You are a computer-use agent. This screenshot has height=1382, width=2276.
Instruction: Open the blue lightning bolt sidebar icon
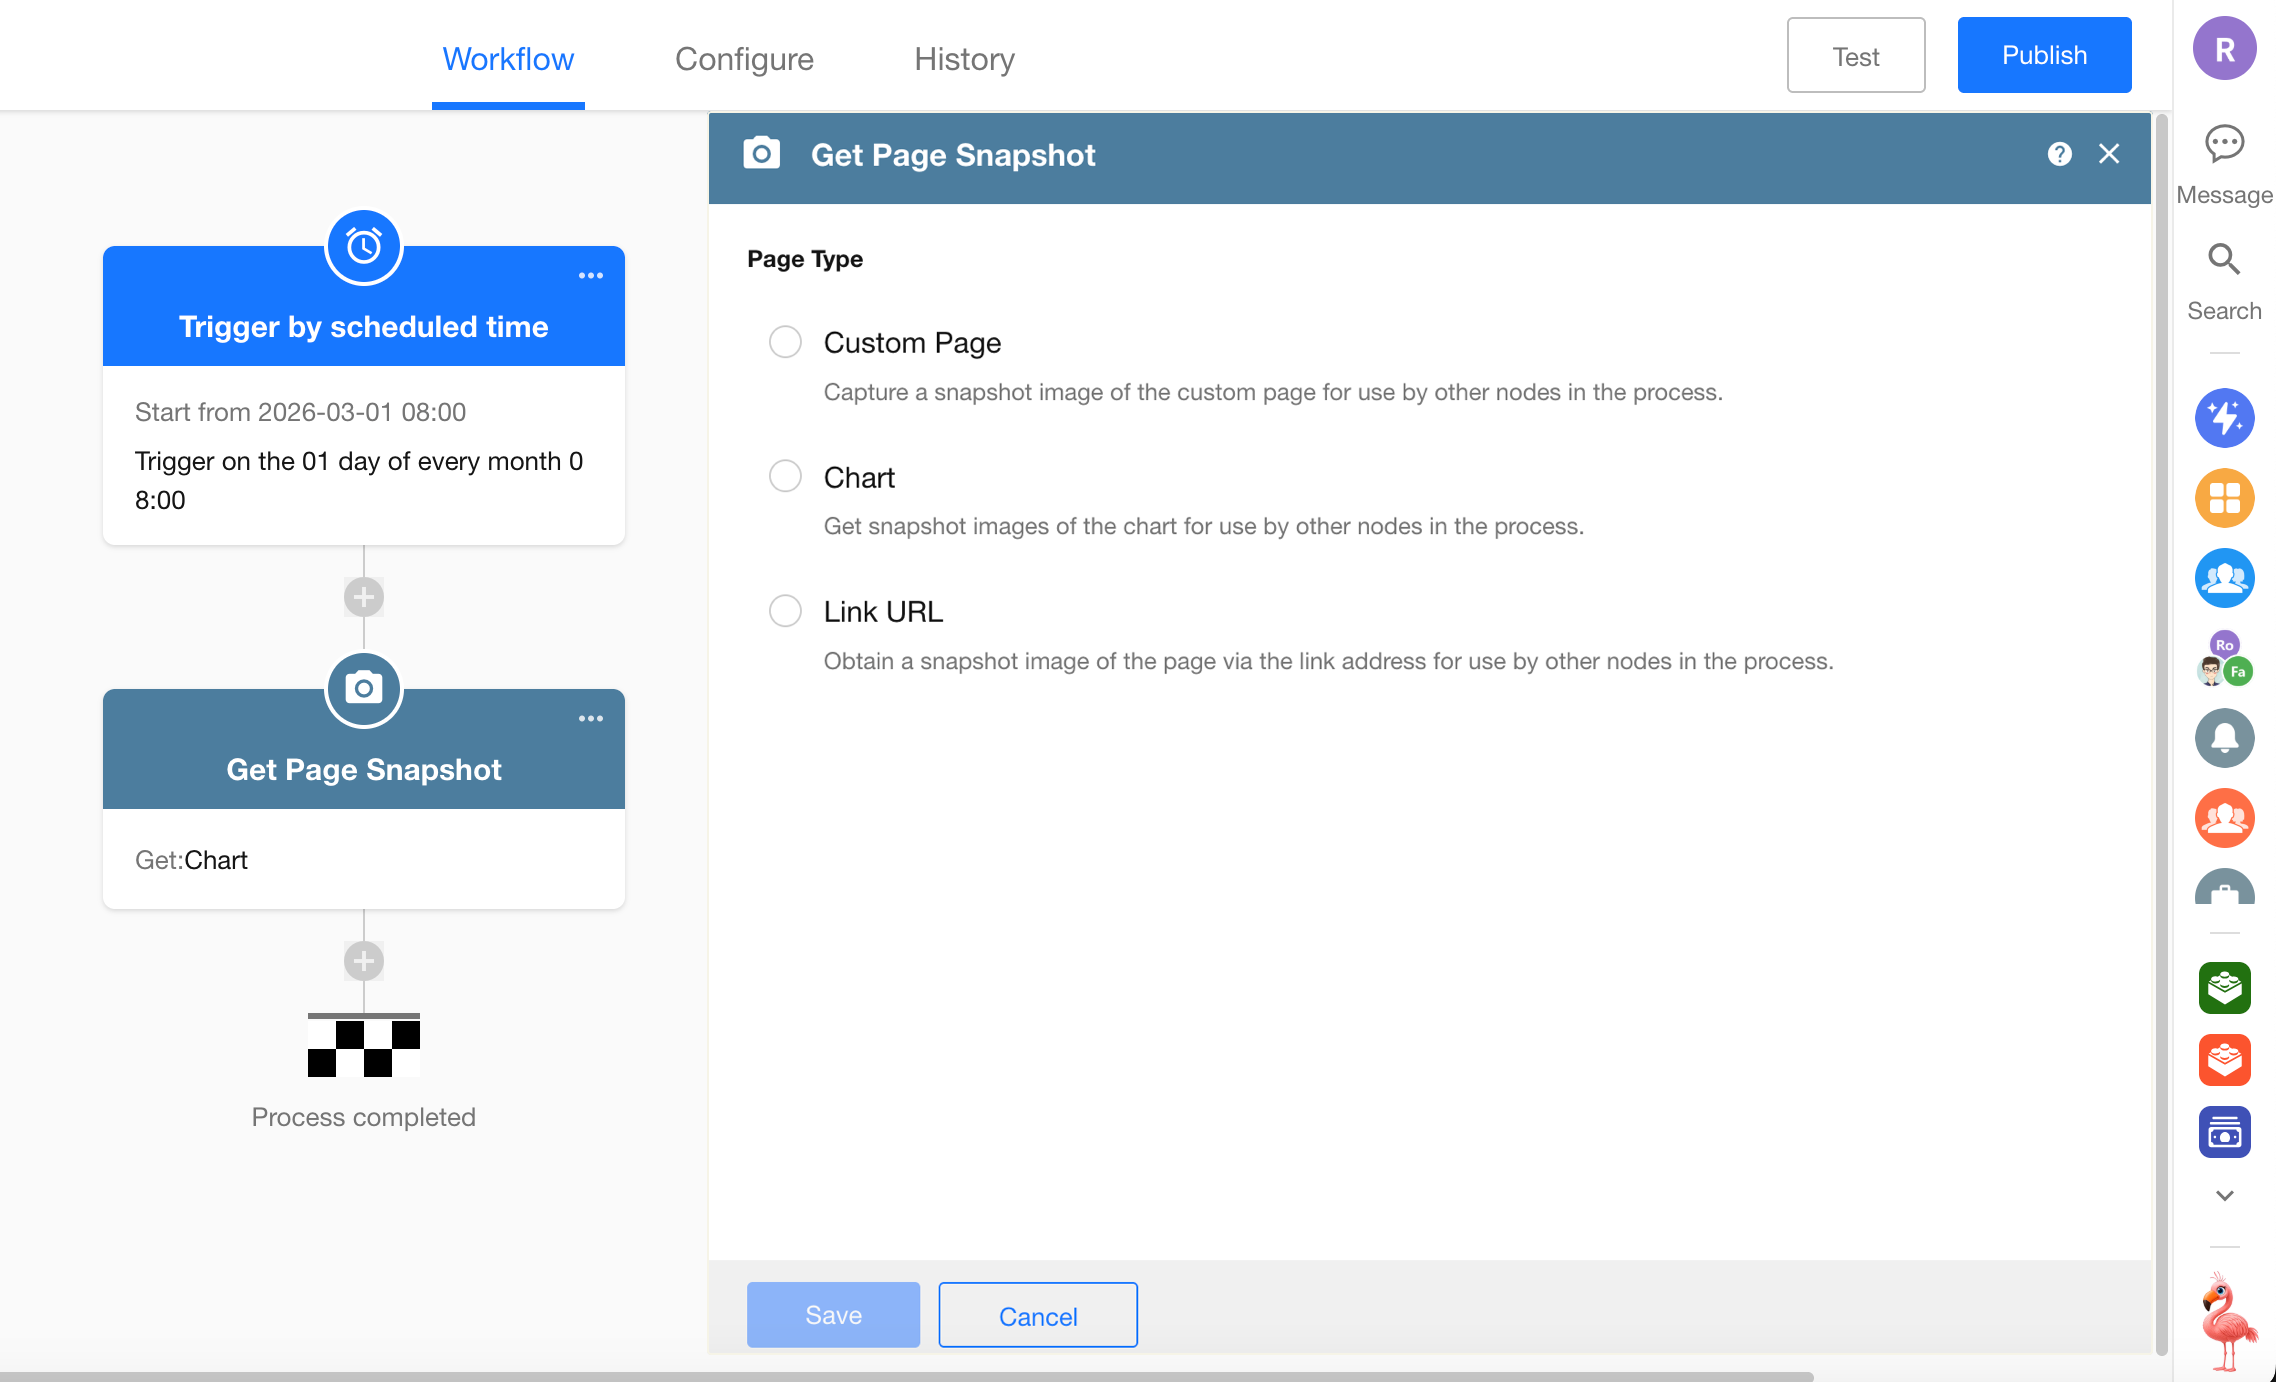(x=2224, y=418)
